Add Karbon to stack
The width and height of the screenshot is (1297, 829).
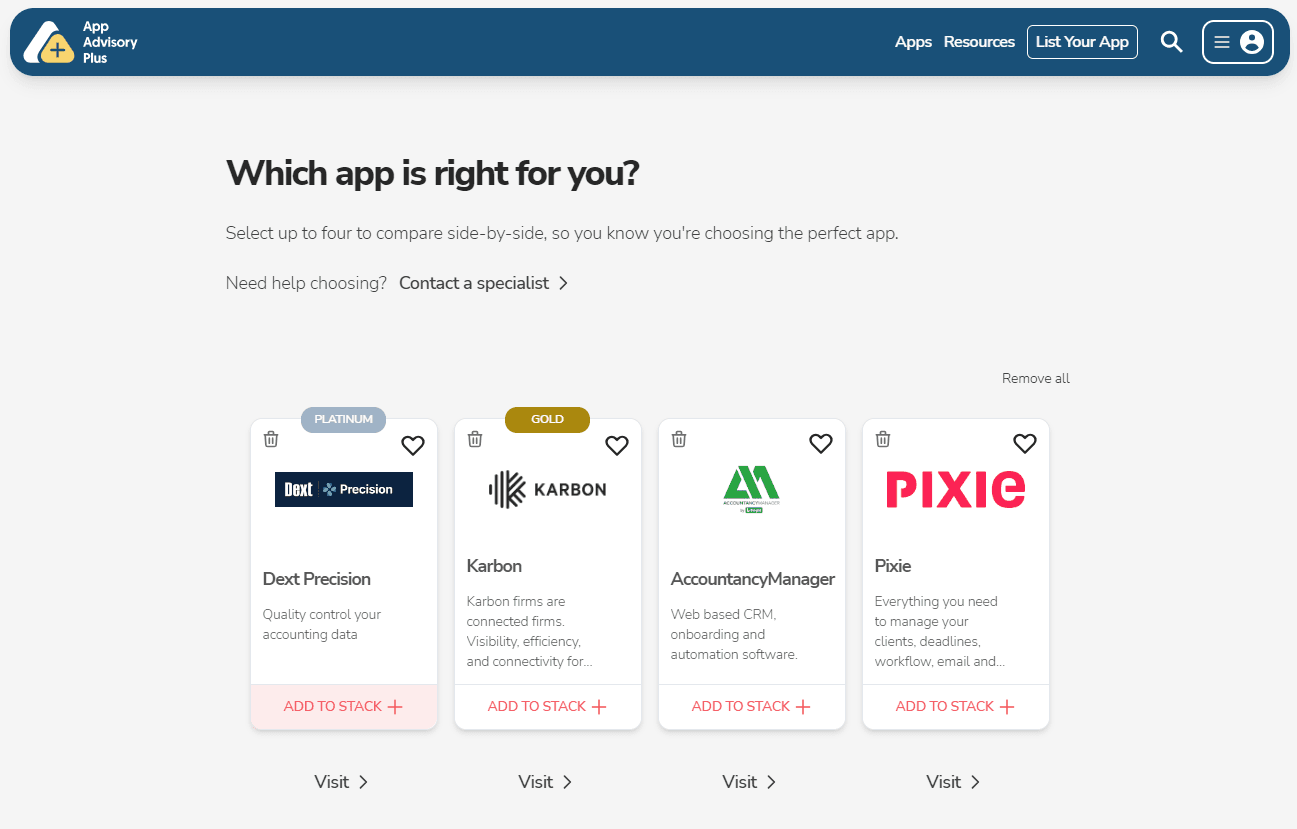(547, 707)
